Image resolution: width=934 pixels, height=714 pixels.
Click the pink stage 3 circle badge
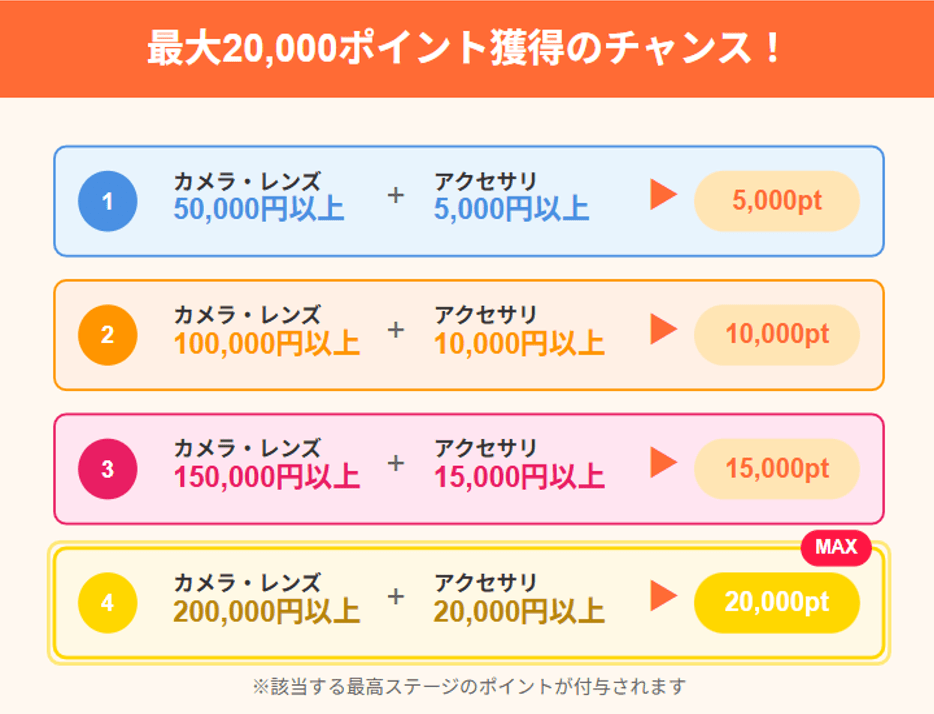pos(107,469)
